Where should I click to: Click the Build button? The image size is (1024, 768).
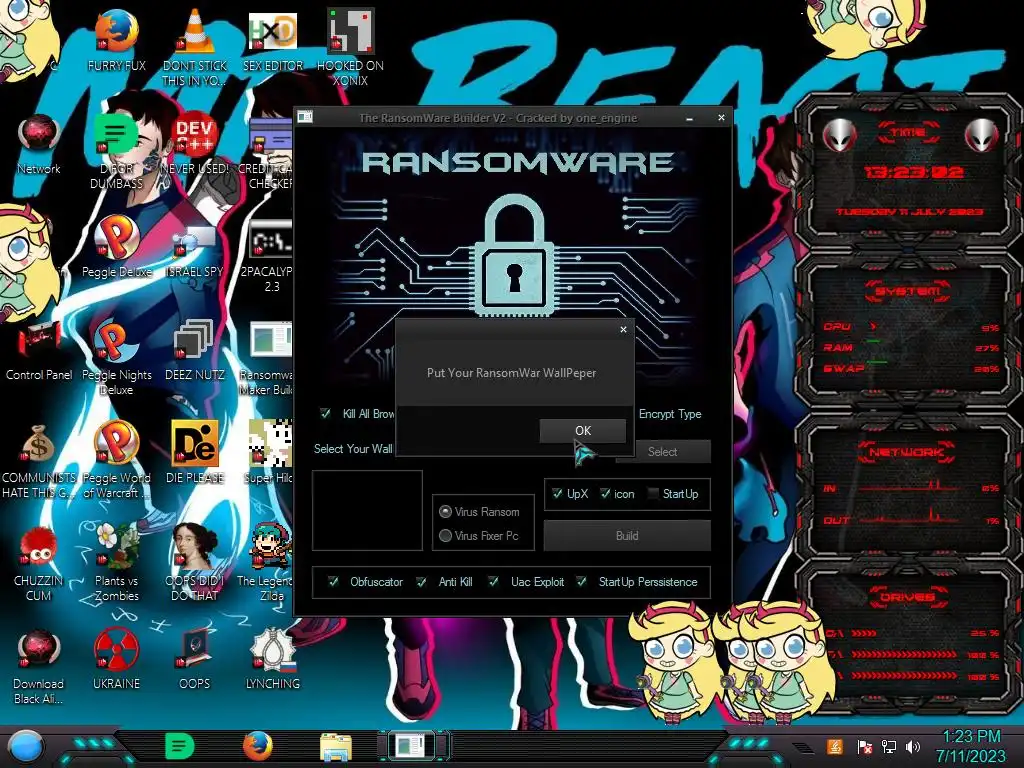pos(627,536)
